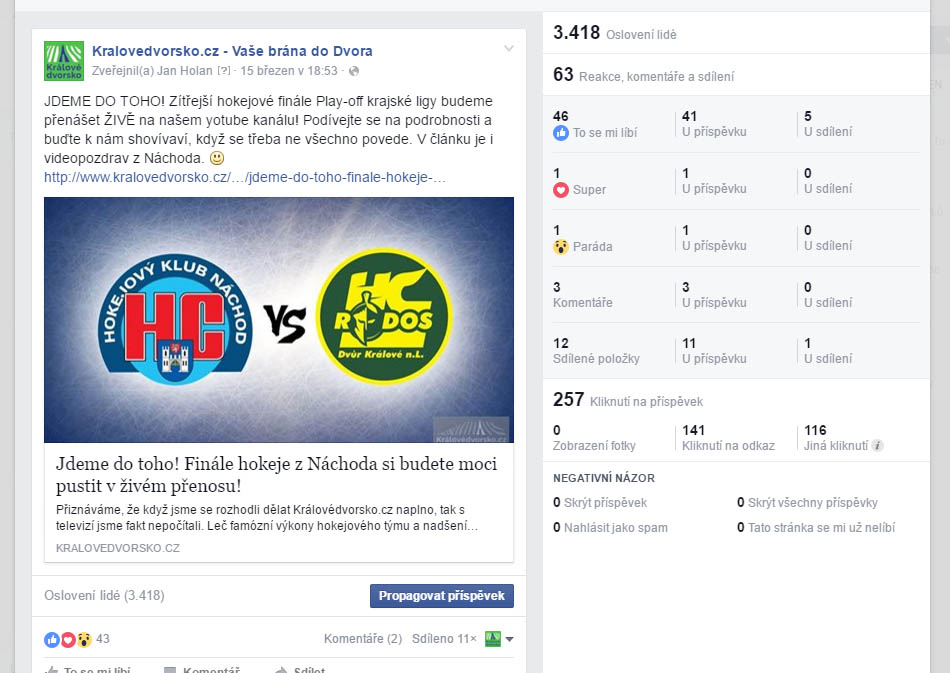The height and width of the screenshot is (673, 950).
Task: Open the post options chevron menu
Action: (509, 48)
